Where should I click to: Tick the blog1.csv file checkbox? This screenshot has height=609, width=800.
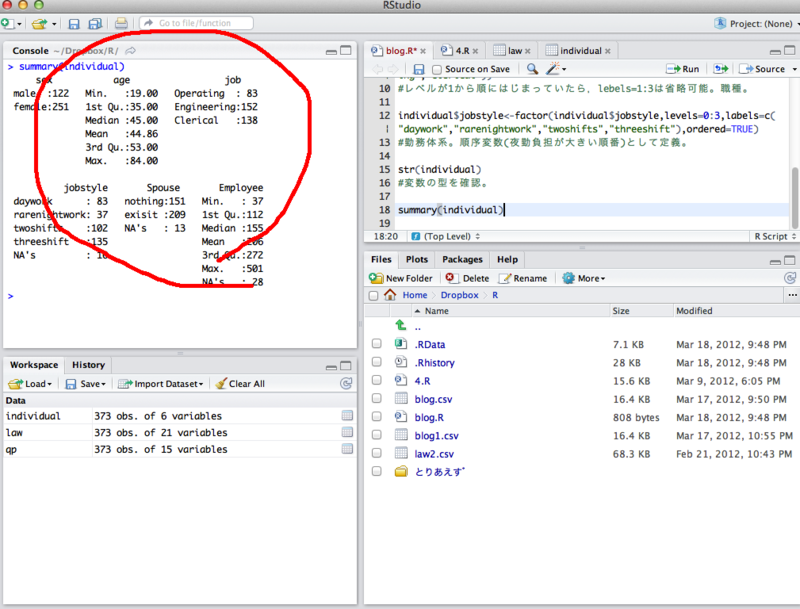pos(377,435)
